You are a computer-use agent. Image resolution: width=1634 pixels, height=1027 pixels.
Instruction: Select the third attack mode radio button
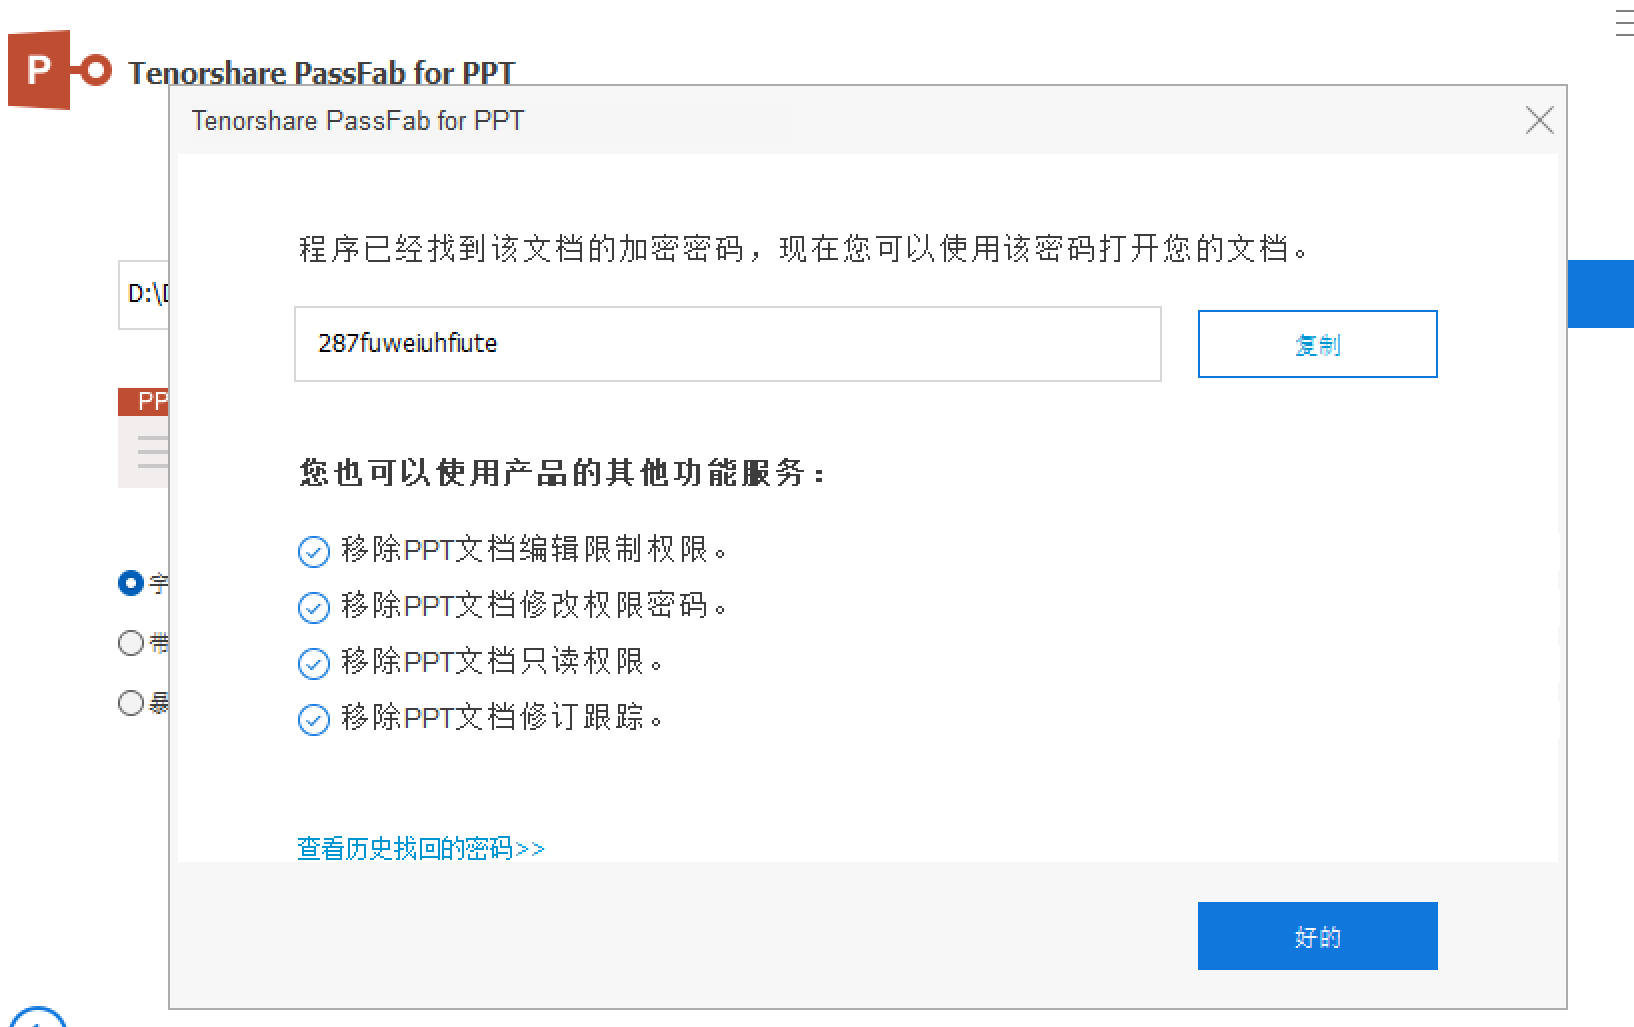131,703
